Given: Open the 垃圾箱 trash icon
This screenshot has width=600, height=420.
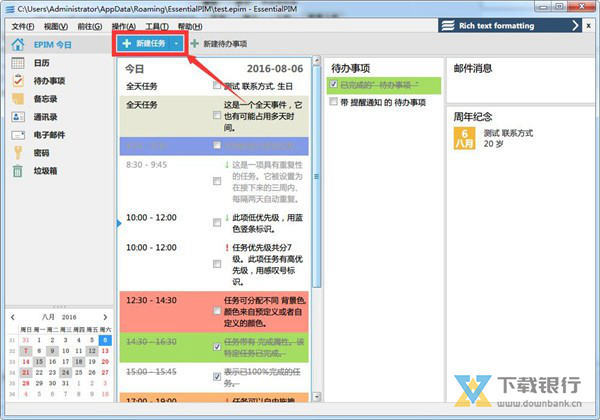Looking at the screenshot, I should [x=18, y=171].
